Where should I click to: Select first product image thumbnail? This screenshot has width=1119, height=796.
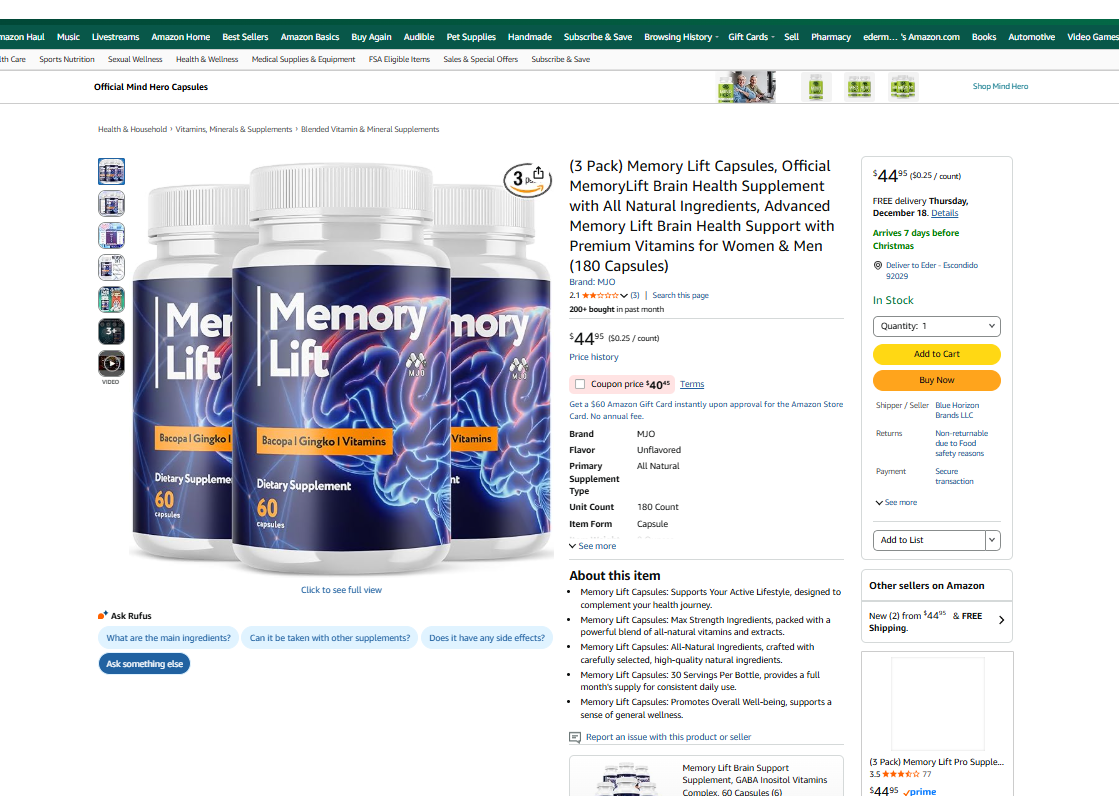111,171
